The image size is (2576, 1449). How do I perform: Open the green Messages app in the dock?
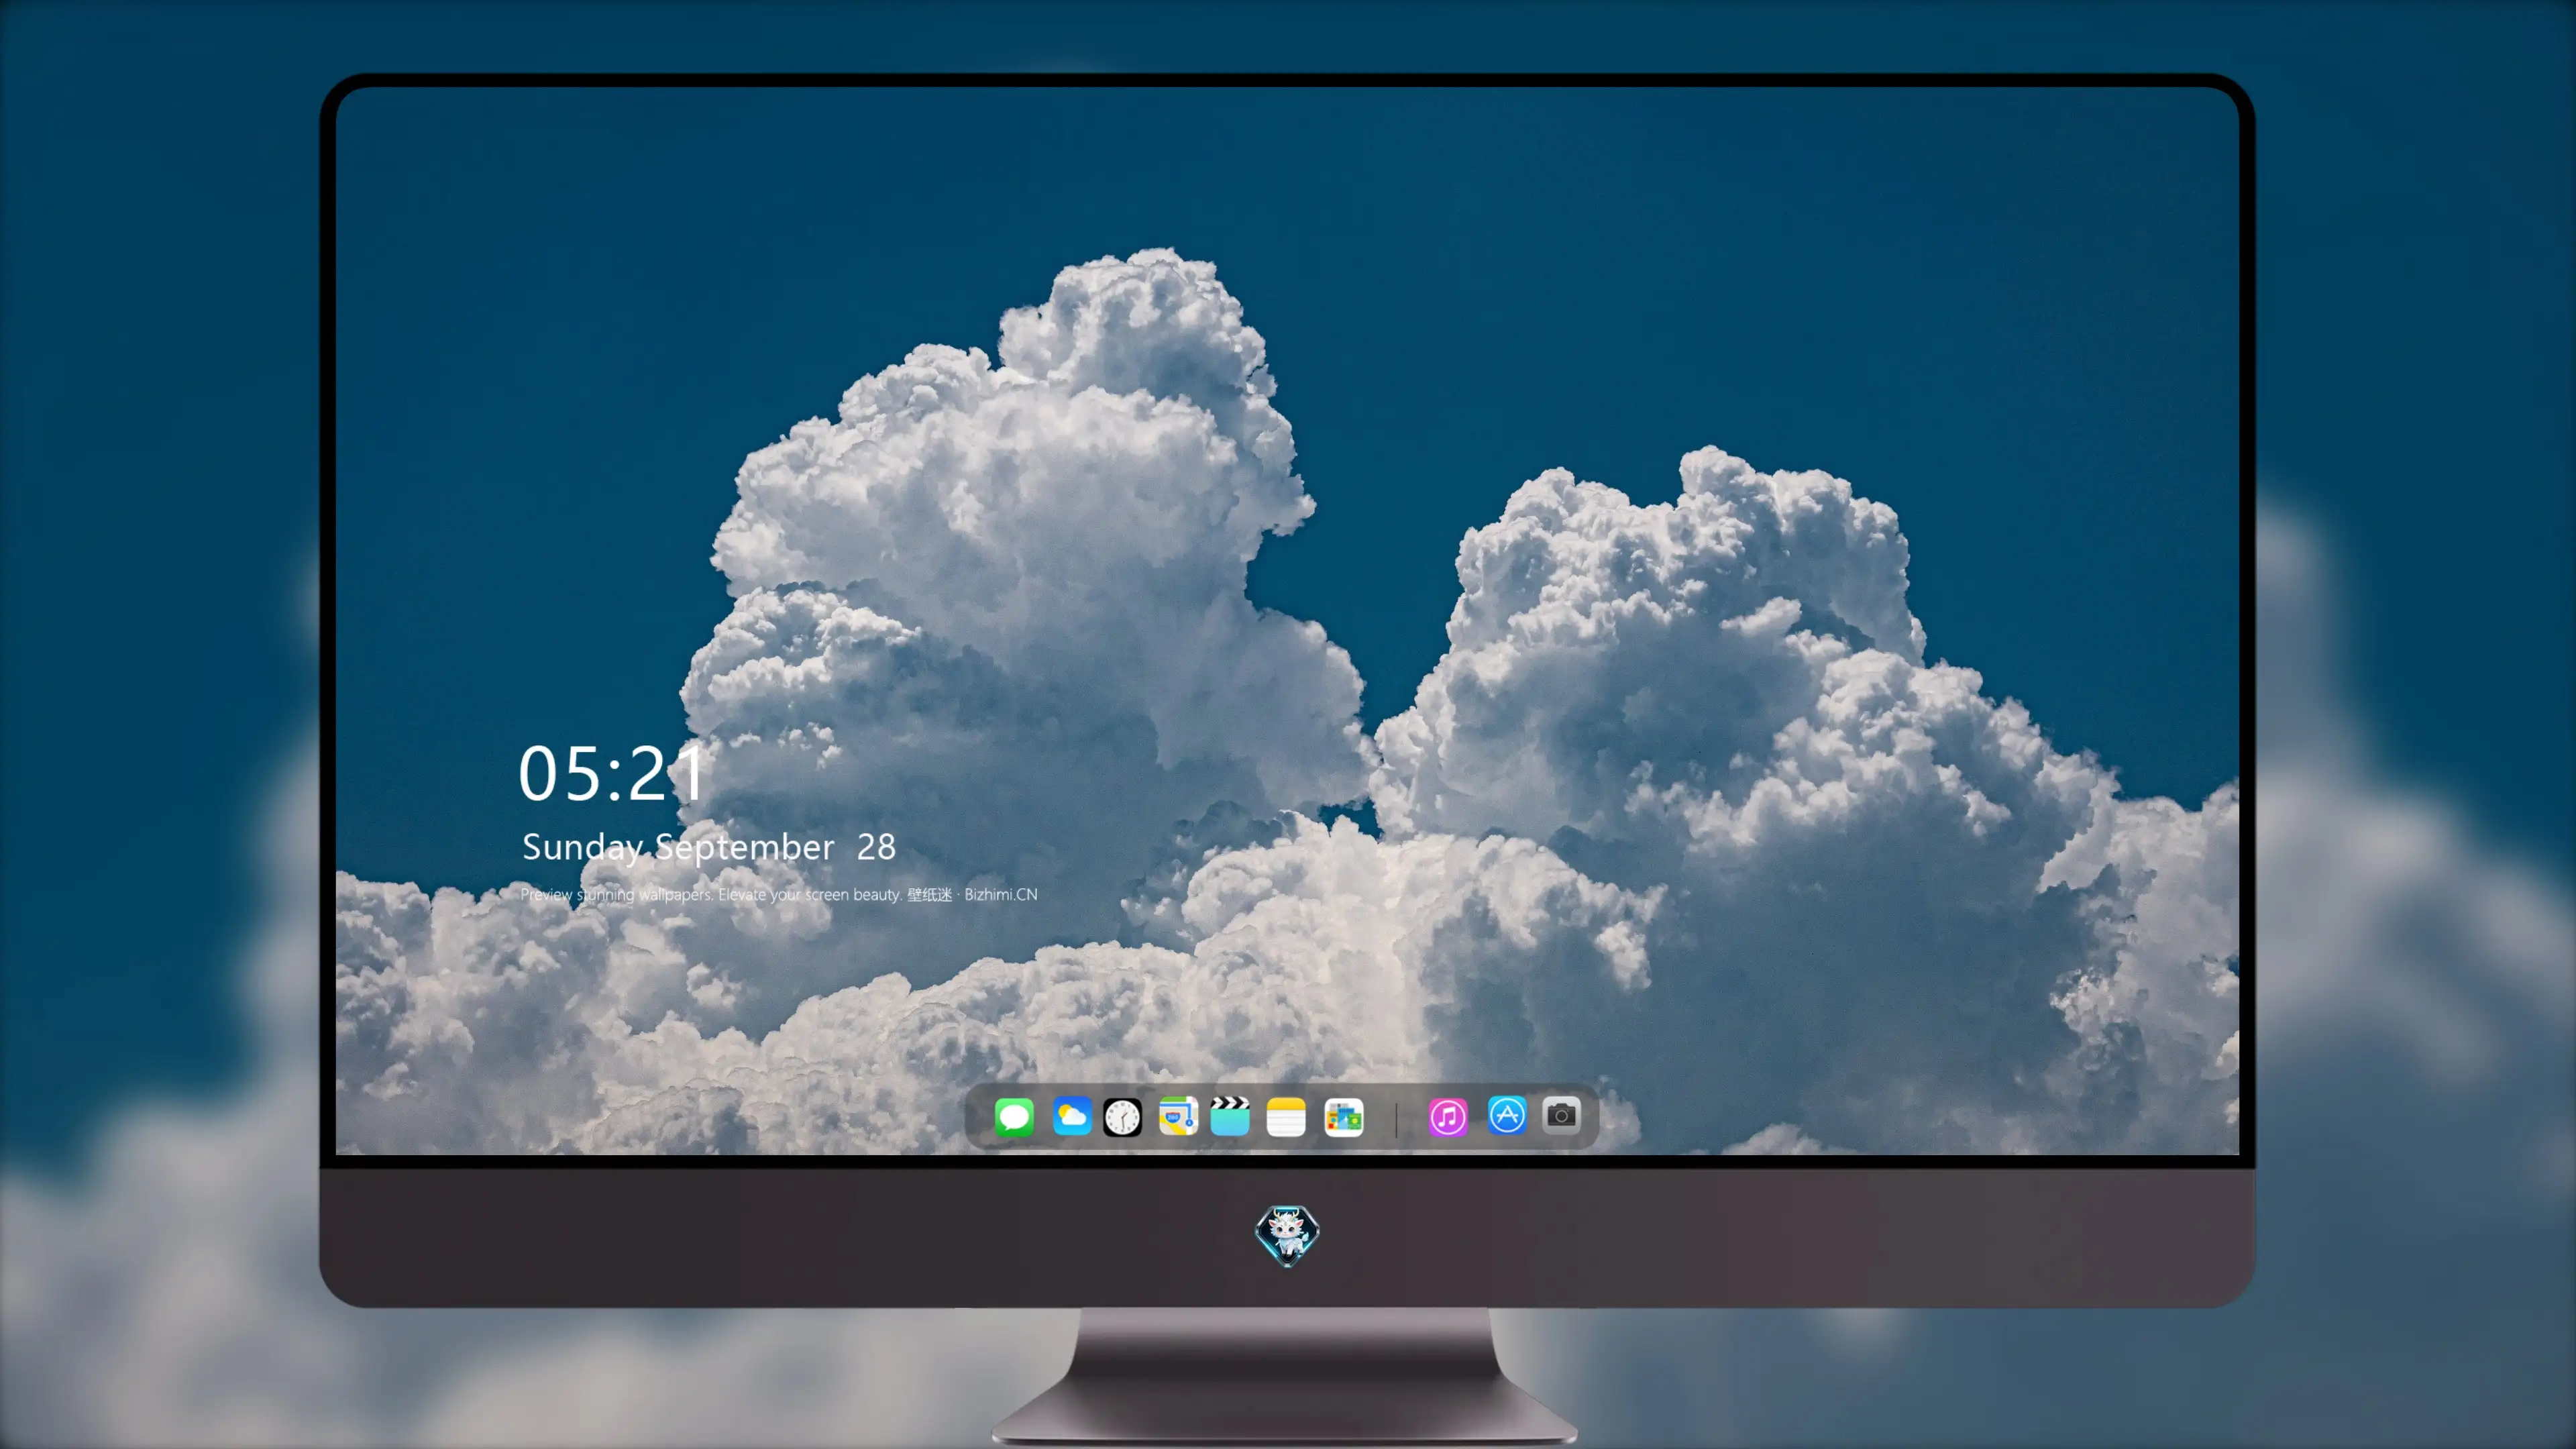click(1014, 1116)
